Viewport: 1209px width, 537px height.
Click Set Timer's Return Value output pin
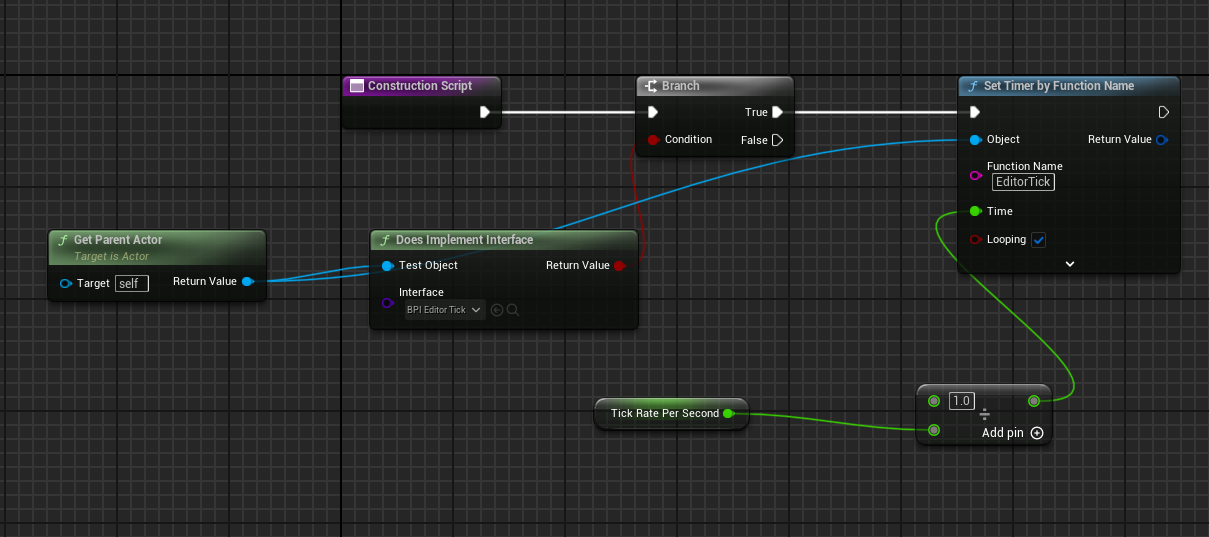click(x=1161, y=140)
